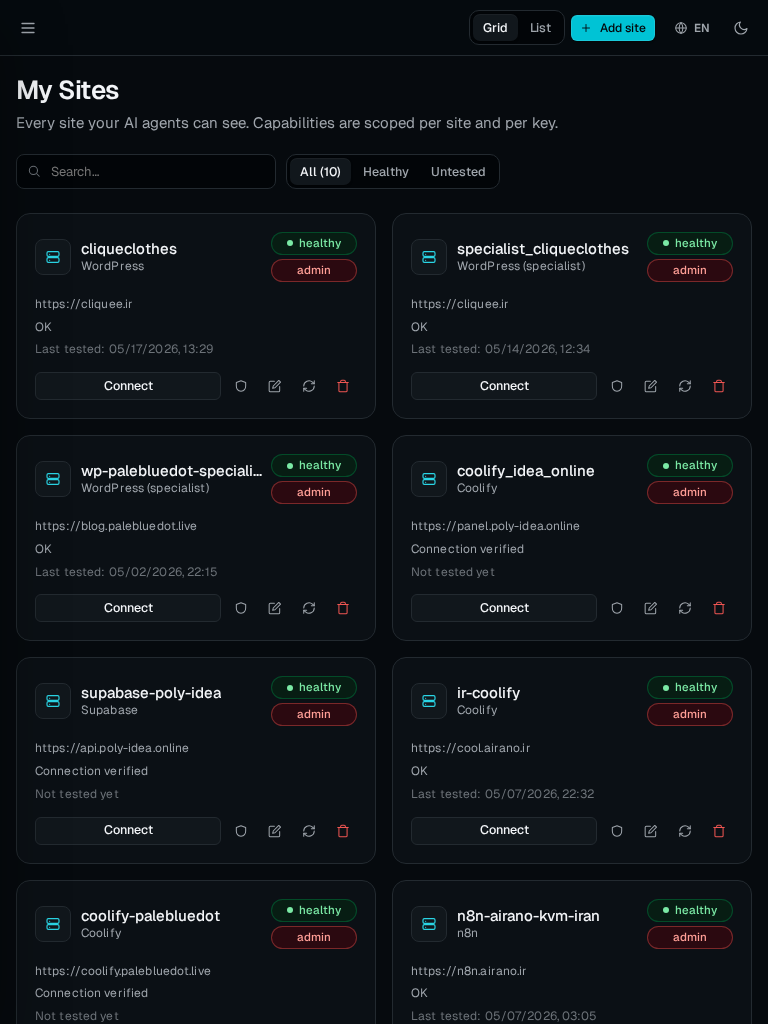
Task: Focus the Search sites input field
Action: (x=146, y=172)
